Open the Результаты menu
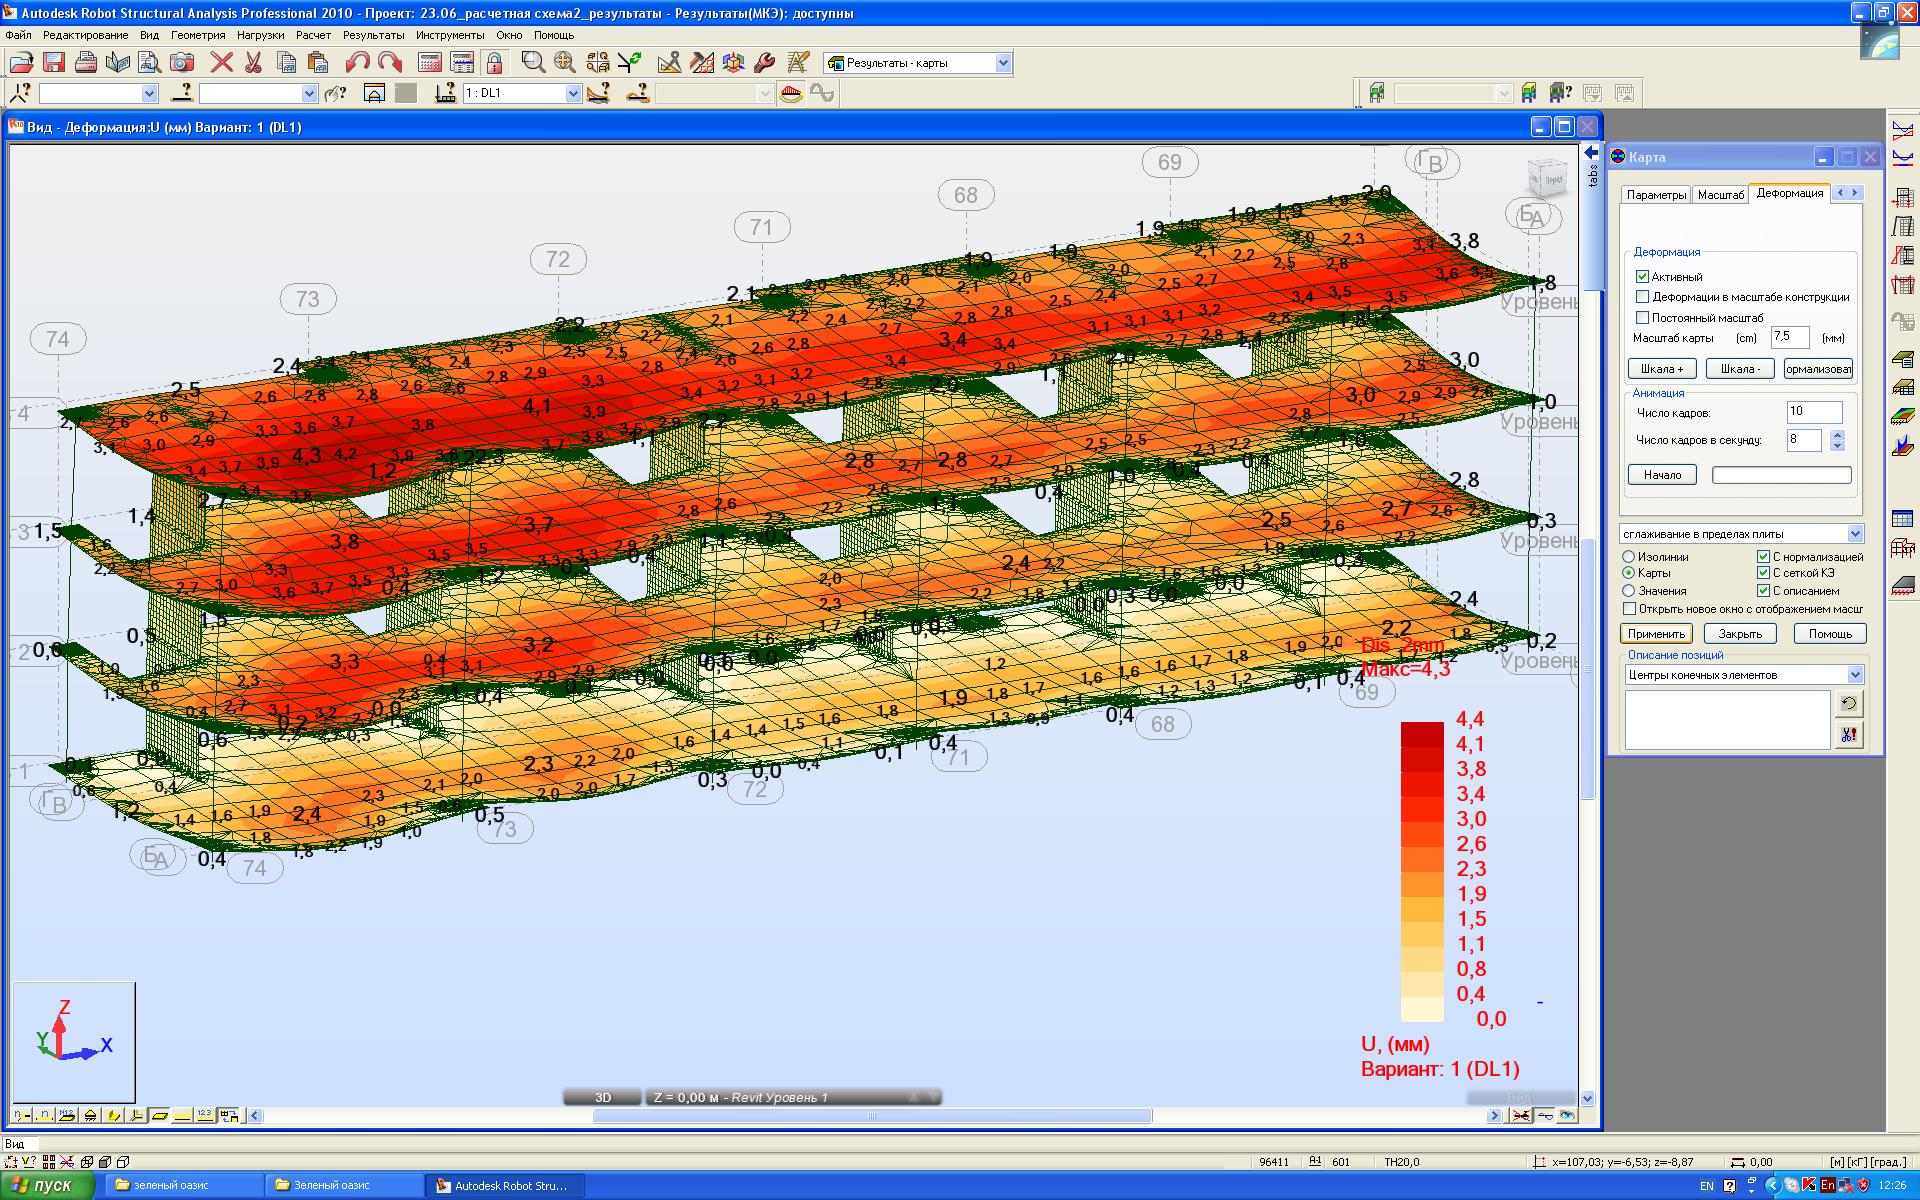Image resolution: width=1920 pixels, height=1200 pixels. pos(372,35)
